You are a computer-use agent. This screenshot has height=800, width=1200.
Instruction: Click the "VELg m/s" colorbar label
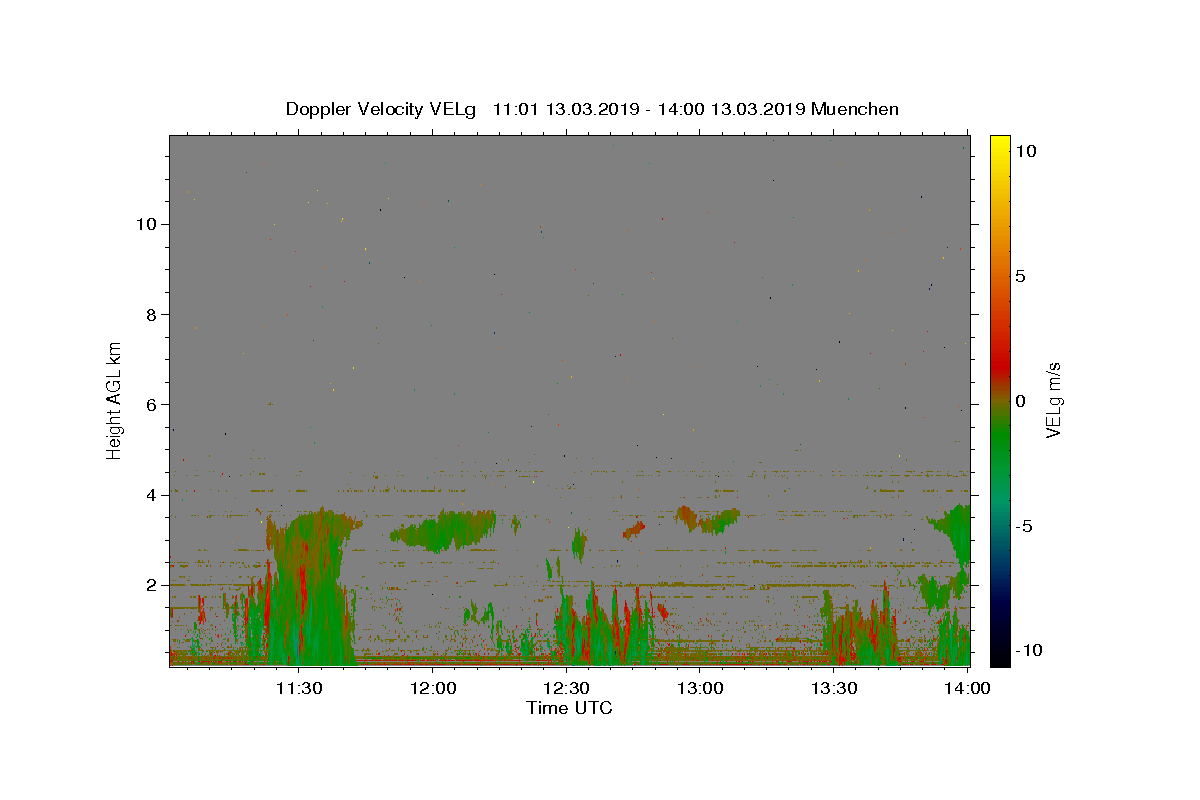(1052, 400)
